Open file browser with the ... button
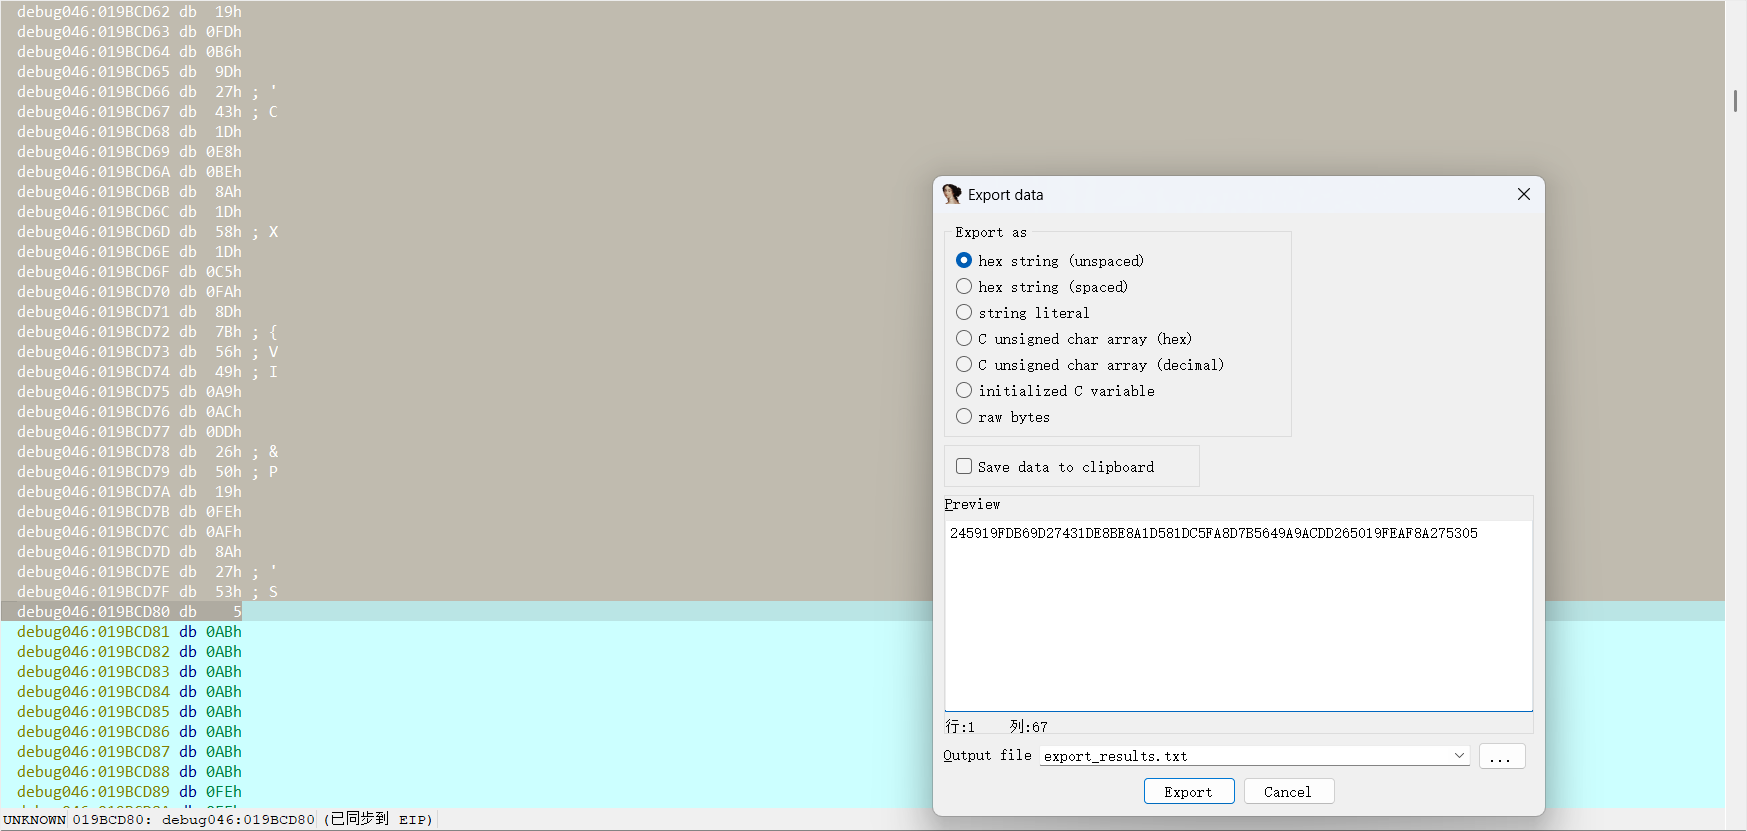Viewport: 1747px width, 831px height. (x=1501, y=756)
